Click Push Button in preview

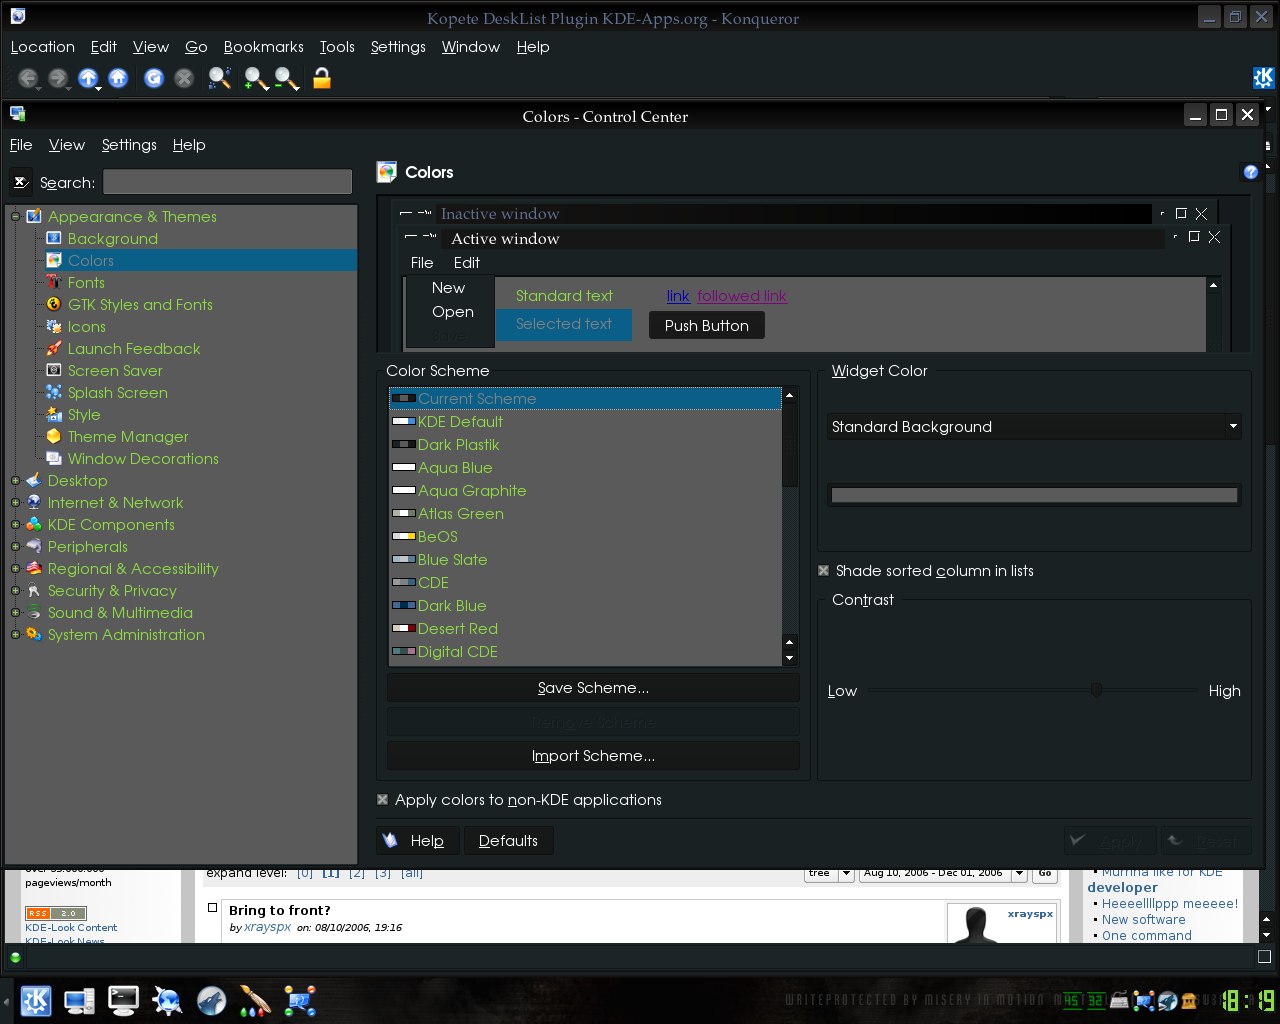(706, 326)
